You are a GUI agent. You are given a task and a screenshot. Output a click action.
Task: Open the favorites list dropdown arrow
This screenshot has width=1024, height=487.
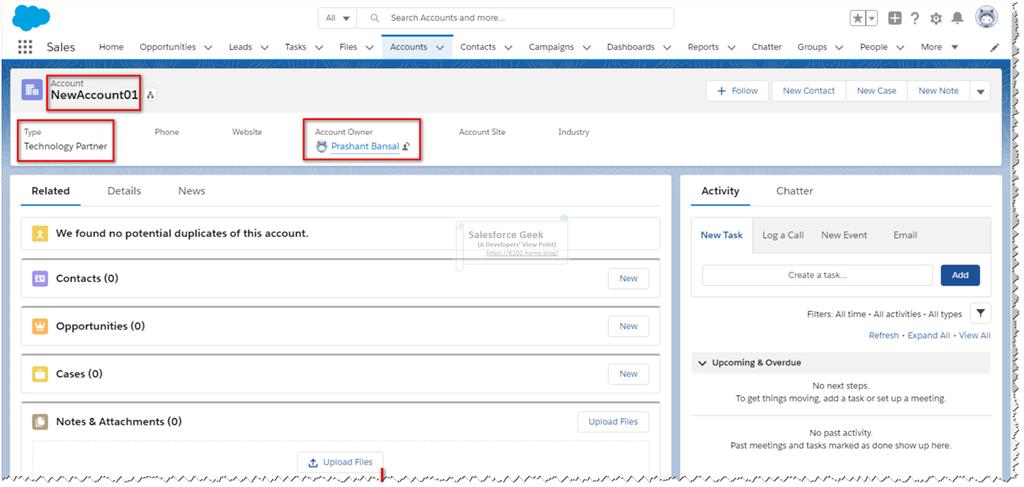(872, 18)
